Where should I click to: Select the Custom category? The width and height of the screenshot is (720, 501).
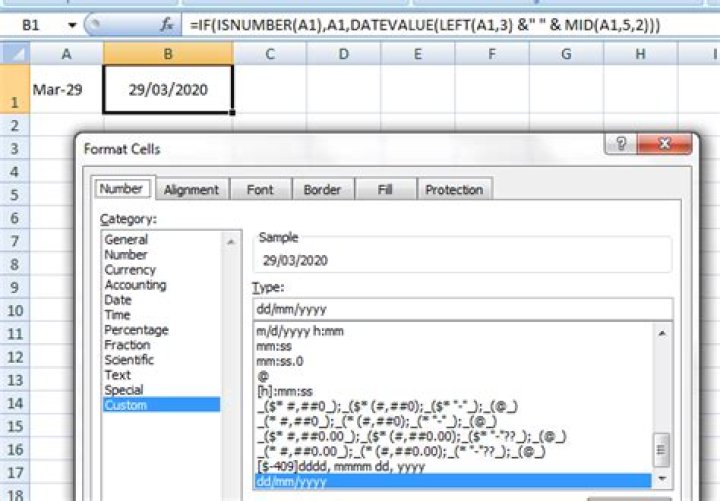point(161,405)
